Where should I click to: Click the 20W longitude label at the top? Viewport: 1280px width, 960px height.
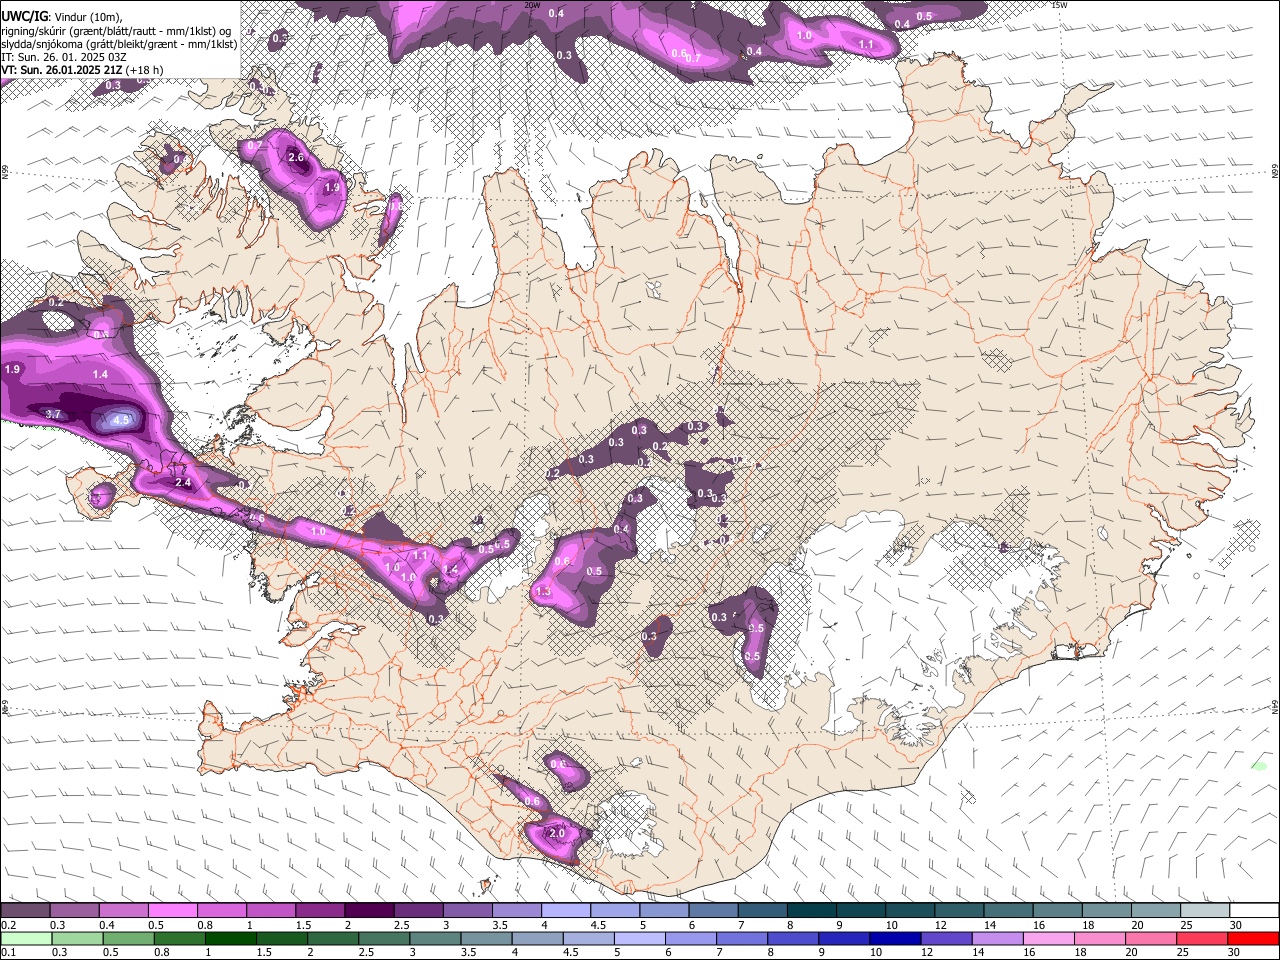(532, 5)
